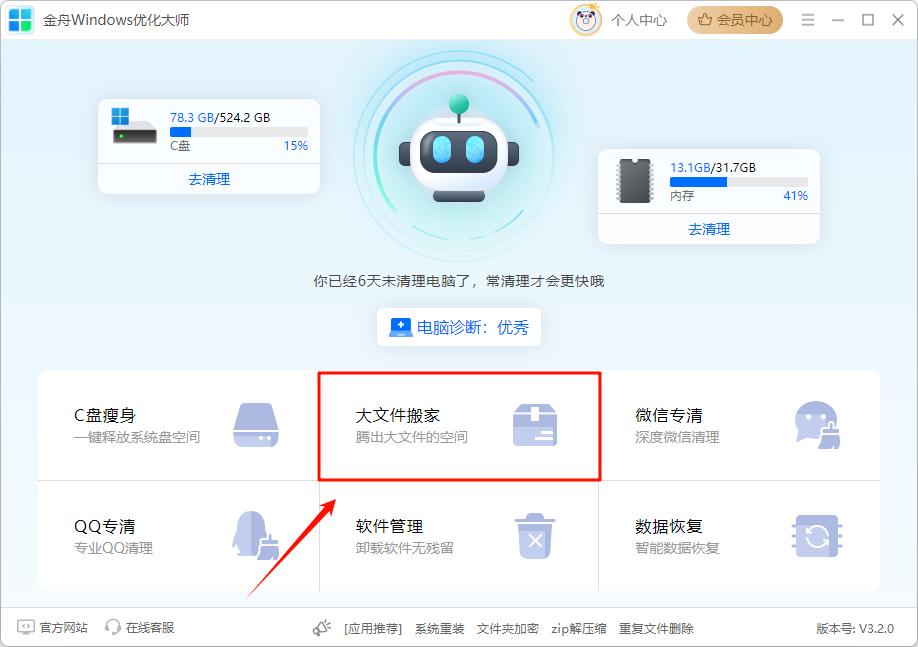Click the megaphone announcement icon

tap(321, 628)
